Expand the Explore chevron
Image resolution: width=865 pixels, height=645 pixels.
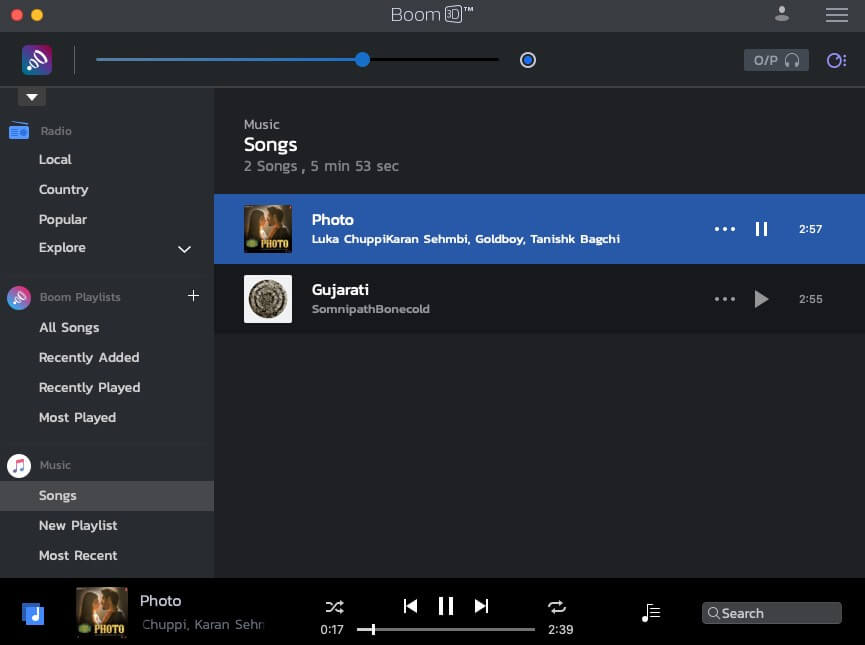click(184, 249)
